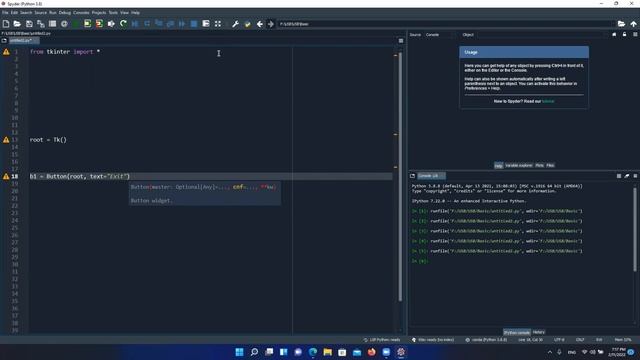
Task: Open the Help pane Source dropdown
Action: point(439,35)
